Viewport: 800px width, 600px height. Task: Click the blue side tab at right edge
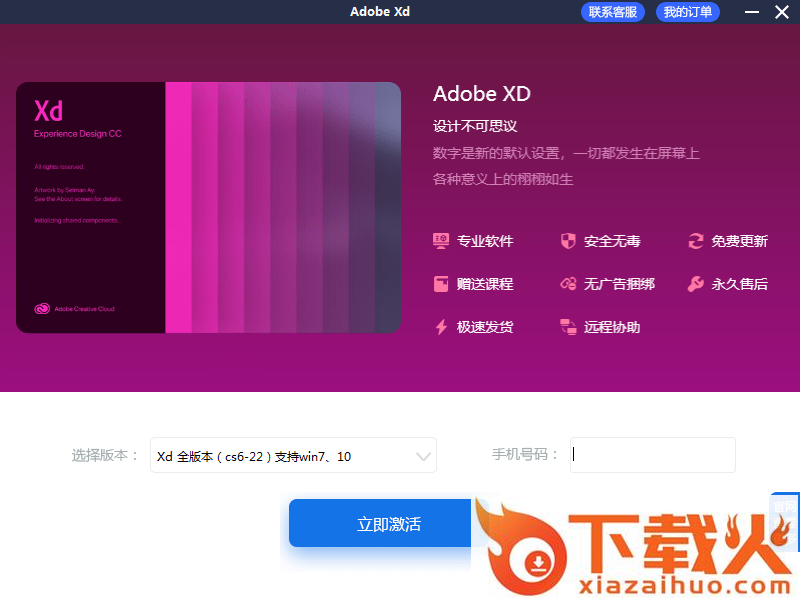(x=785, y=520)
